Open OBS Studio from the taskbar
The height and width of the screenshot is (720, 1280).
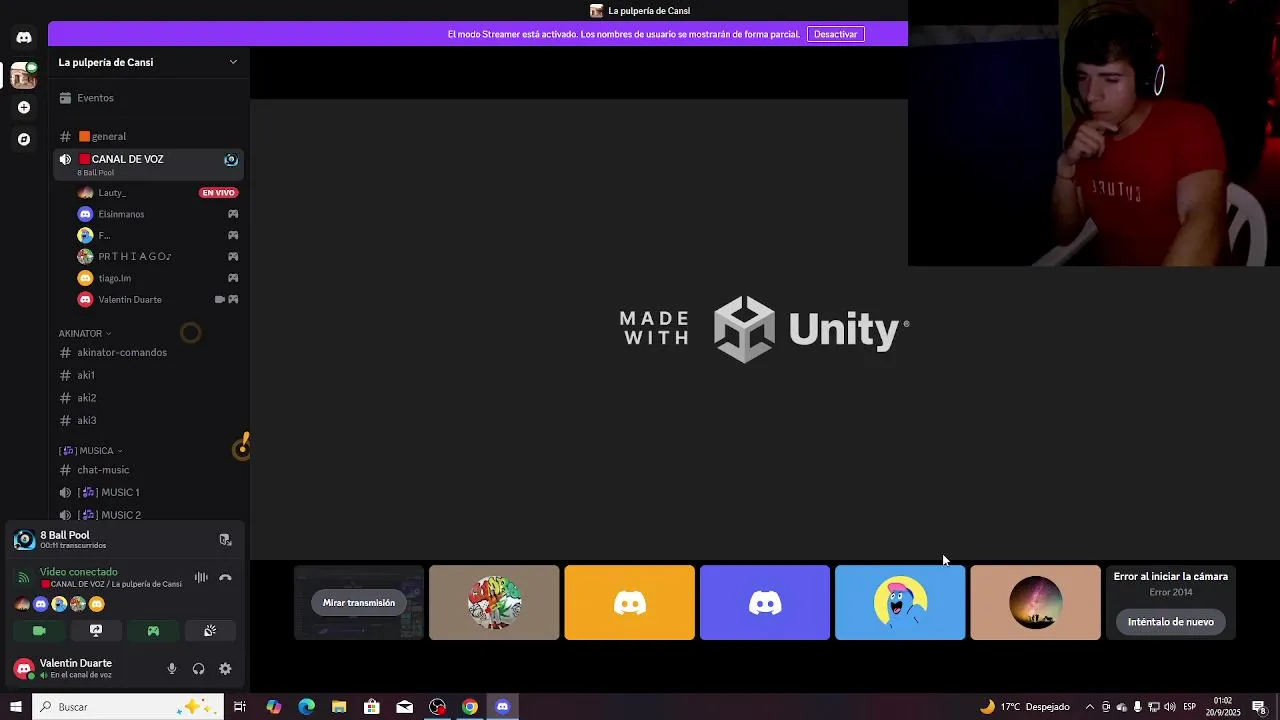point(437,707)
